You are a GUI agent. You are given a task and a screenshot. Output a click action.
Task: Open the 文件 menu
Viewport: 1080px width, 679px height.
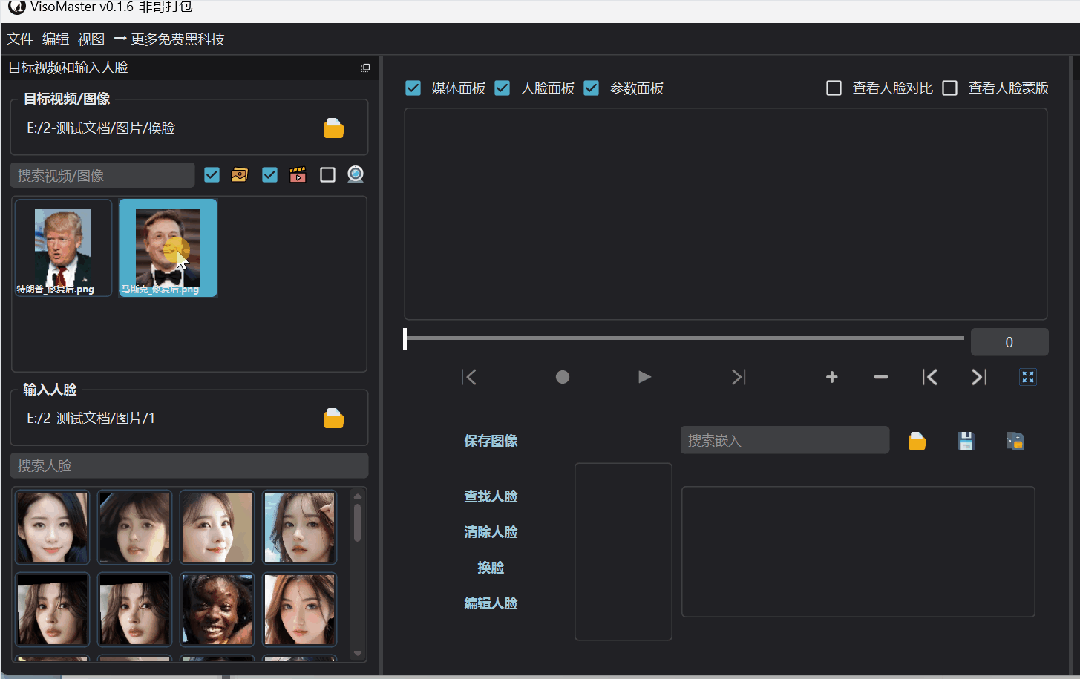pos(21,39)
